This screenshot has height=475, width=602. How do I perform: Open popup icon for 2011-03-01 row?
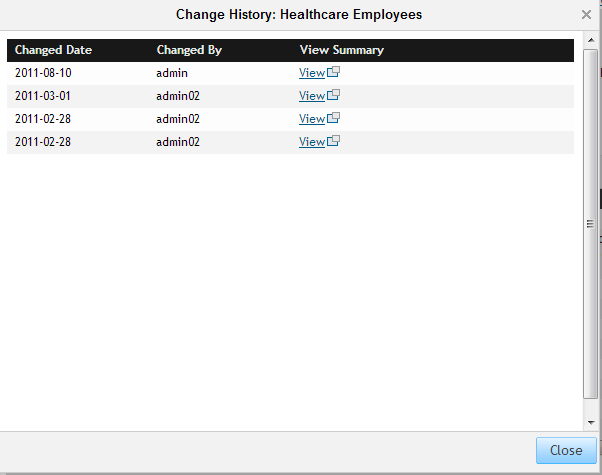click(333, 95)
